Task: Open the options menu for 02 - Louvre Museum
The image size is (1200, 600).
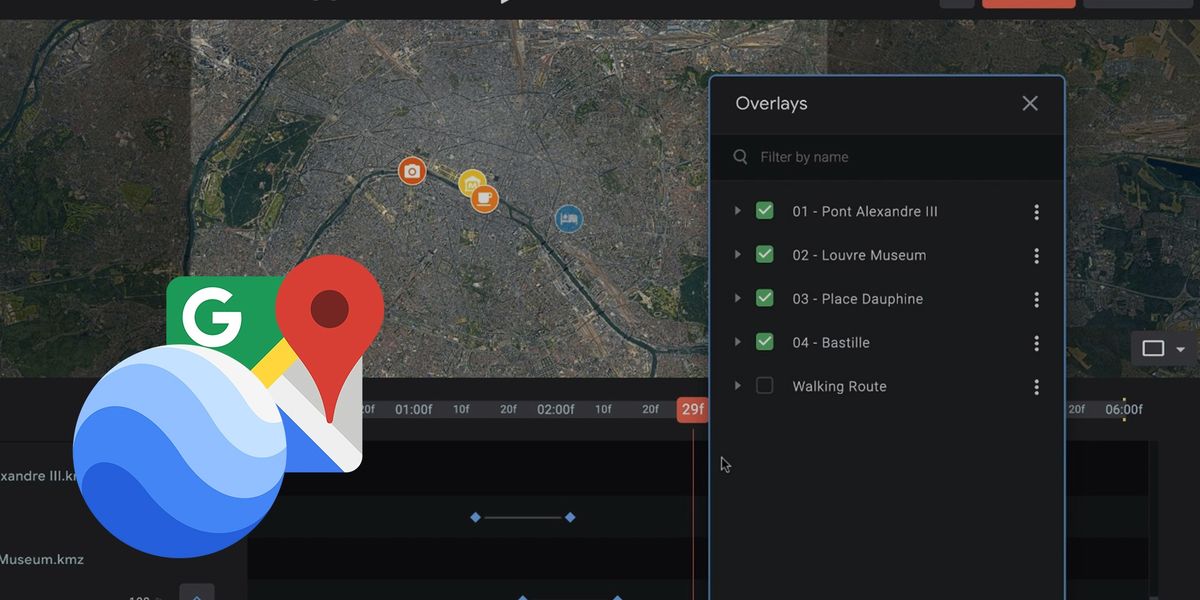Action: 1036,254
